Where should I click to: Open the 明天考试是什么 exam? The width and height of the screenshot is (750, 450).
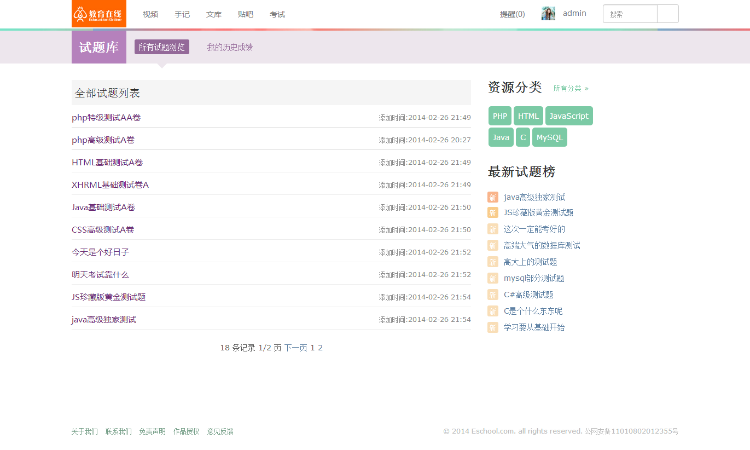click(x=100, y=274)
